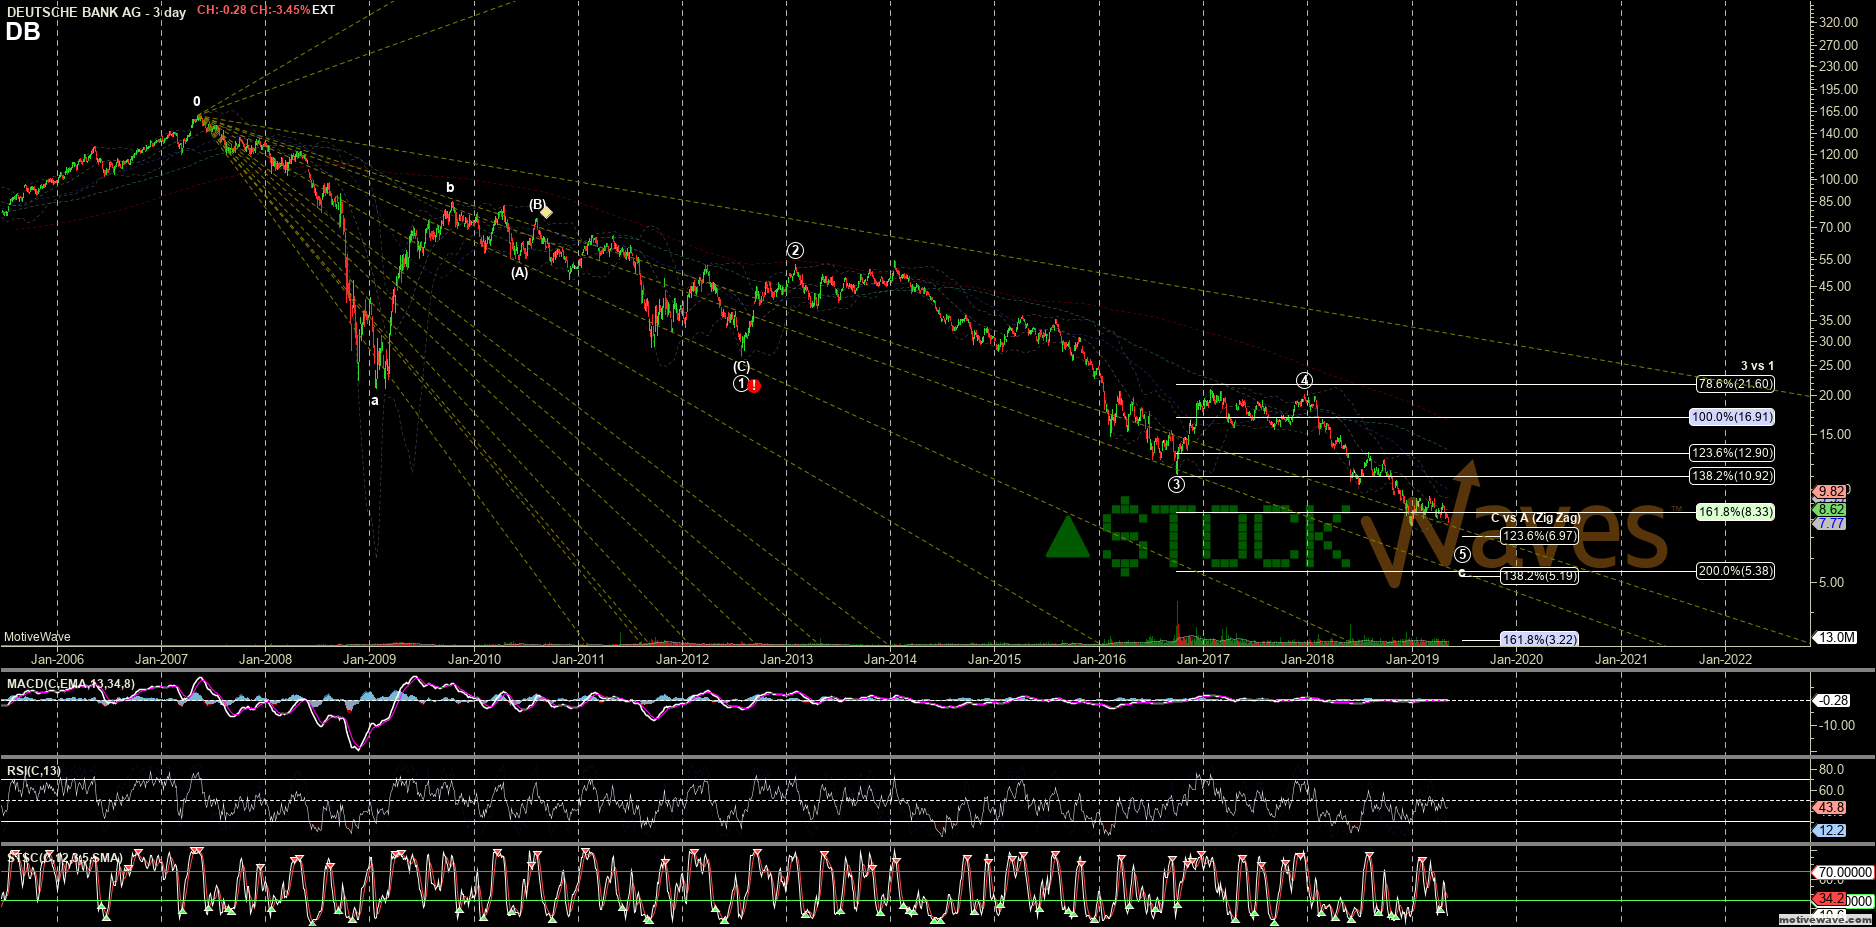Select the (C) wave label
Viewport: 1876px width, 927px height.
(741, 367)
